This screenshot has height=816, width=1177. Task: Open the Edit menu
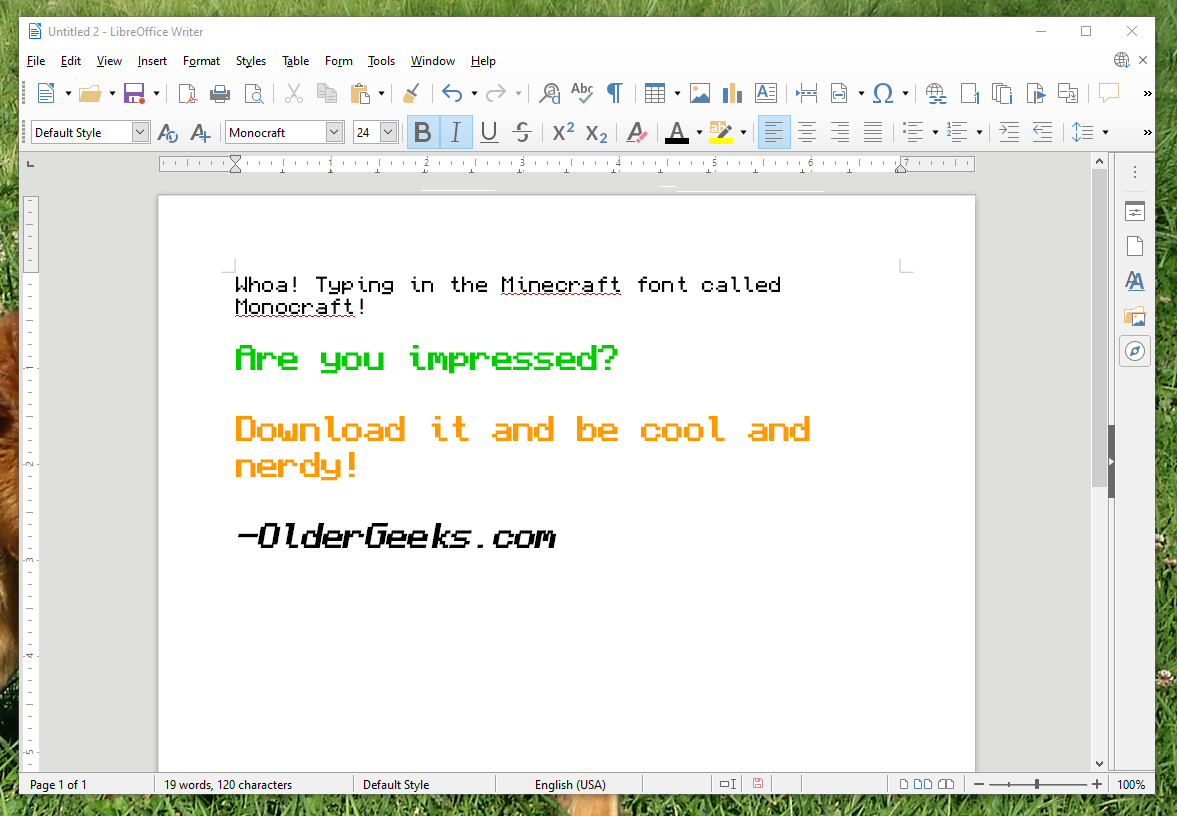point(71,61)
